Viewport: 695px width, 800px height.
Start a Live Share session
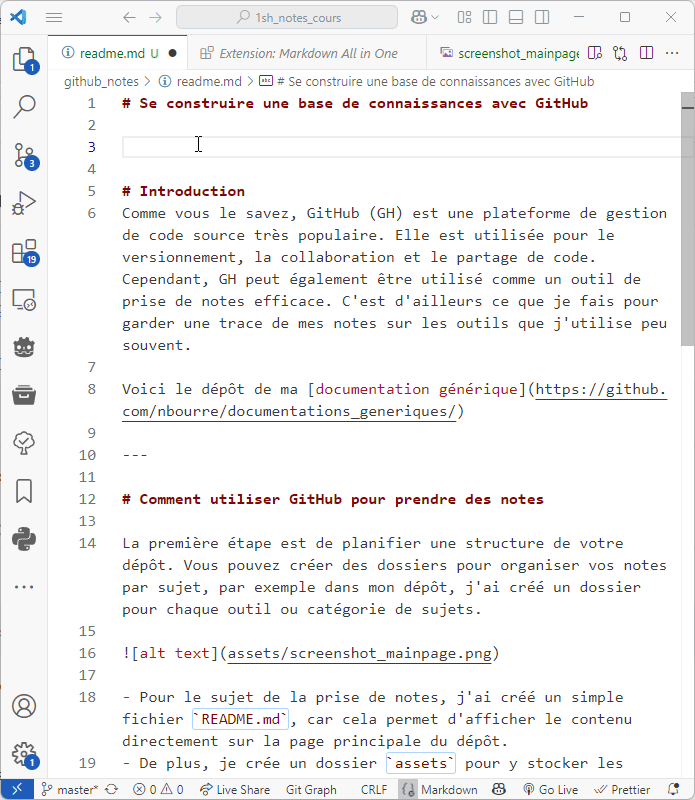point(235,790)
